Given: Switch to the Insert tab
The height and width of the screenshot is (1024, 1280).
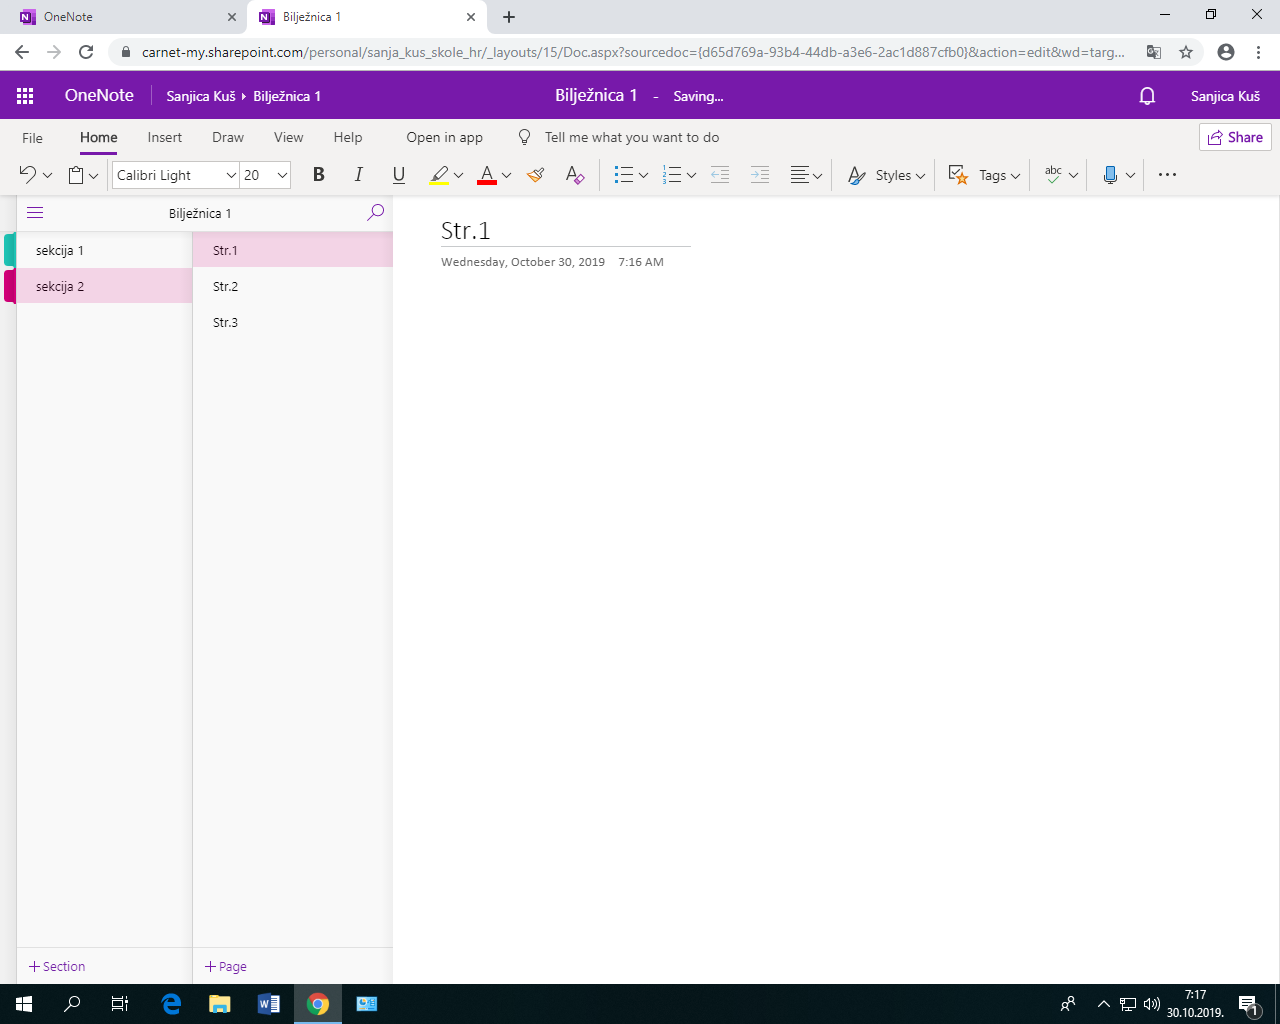Looking at the screenshot, I should (x=164, y=138).
